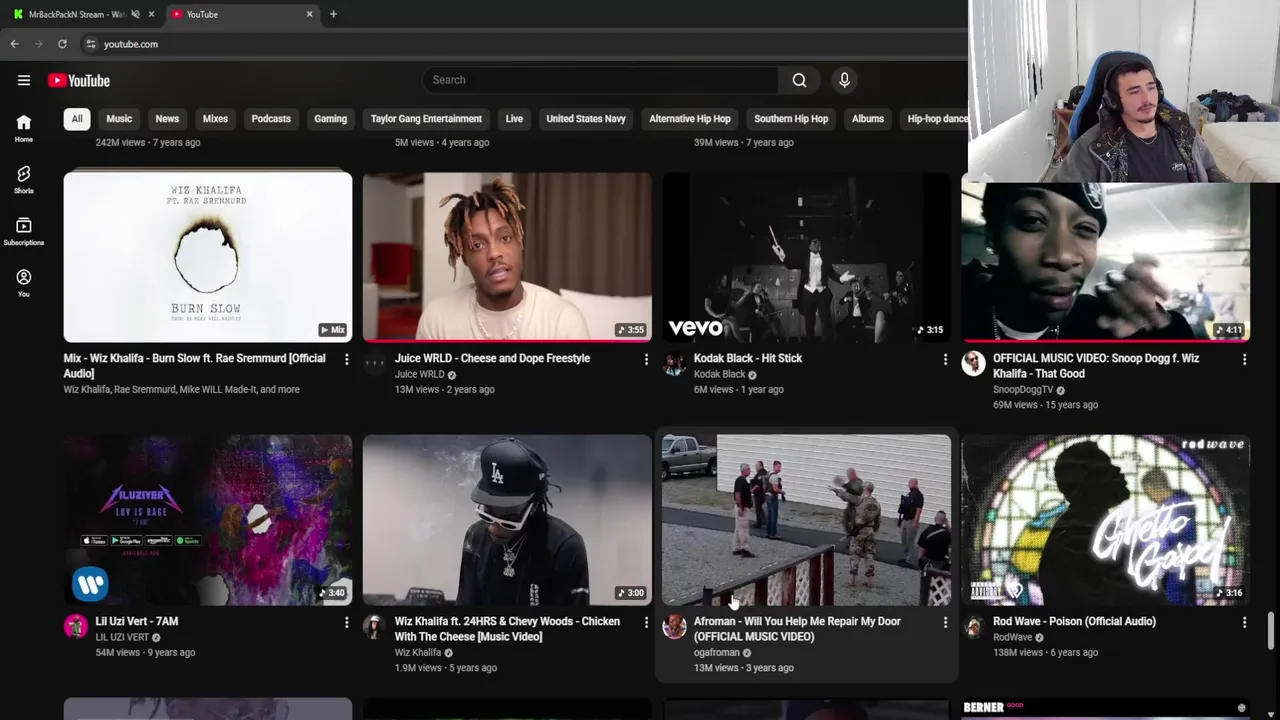Open RodWave channel name link
Image resolution: width=1280 pixels, height=720 pixels.
(x=1012, y=637)
